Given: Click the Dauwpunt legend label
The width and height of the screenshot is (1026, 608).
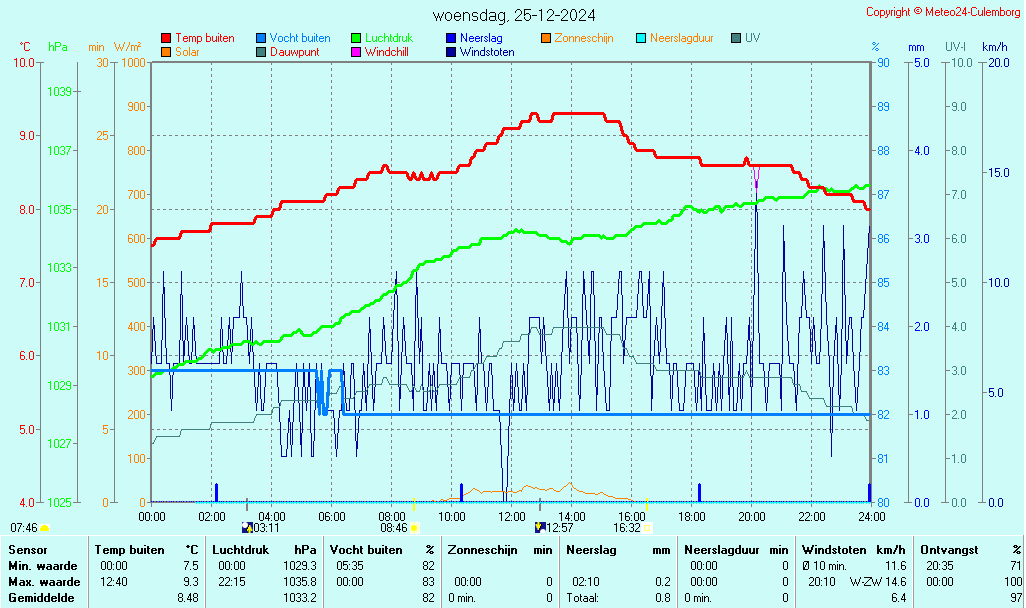Looking at the screenshot, I should 294,52.
